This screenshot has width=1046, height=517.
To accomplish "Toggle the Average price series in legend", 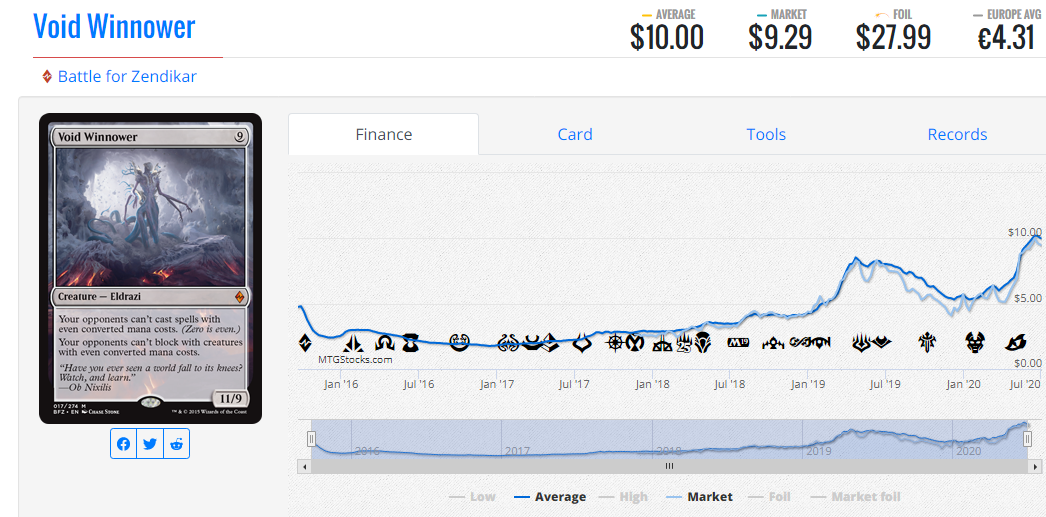I will 550,496.
